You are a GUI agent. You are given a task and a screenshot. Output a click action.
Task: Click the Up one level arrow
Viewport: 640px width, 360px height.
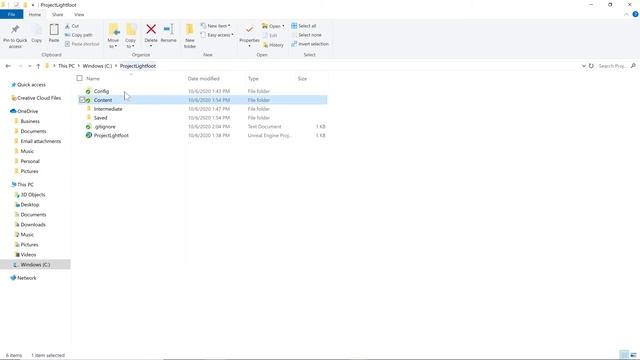tap(38, 66)
